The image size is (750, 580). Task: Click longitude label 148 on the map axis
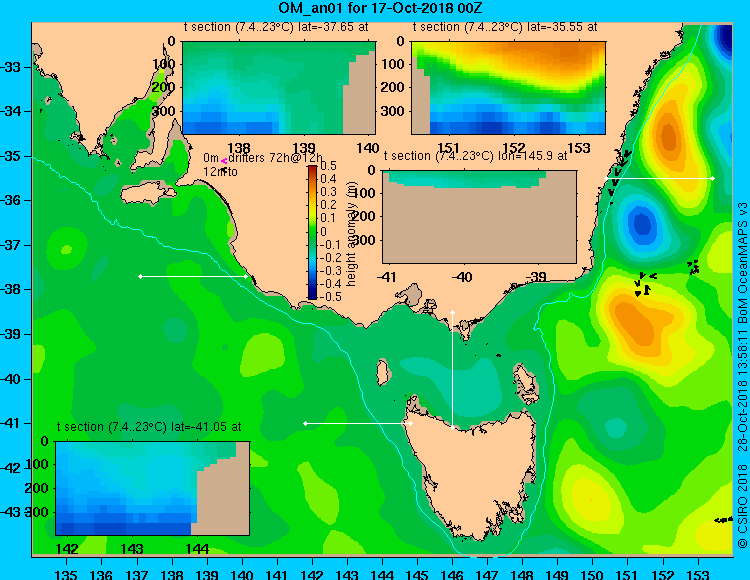(522, 575)
